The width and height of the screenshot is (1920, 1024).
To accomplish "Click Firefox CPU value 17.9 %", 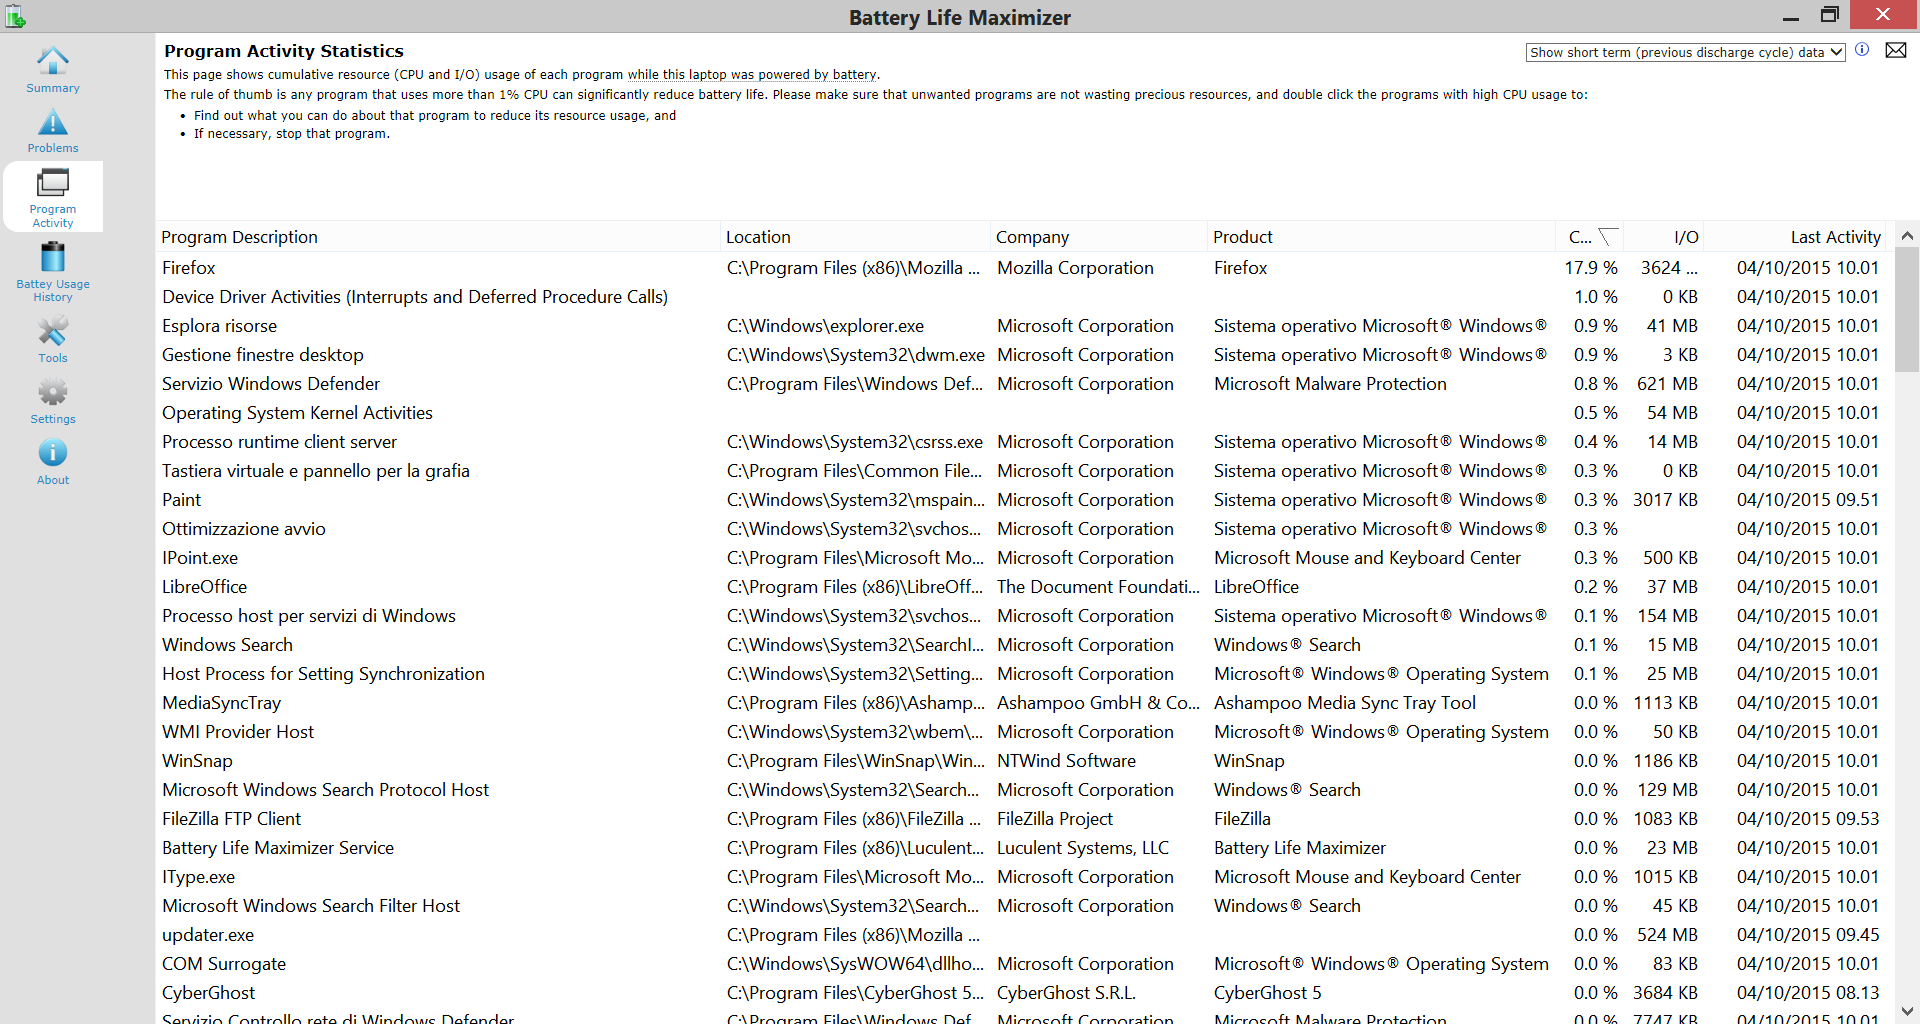I will pos(1591,268).
